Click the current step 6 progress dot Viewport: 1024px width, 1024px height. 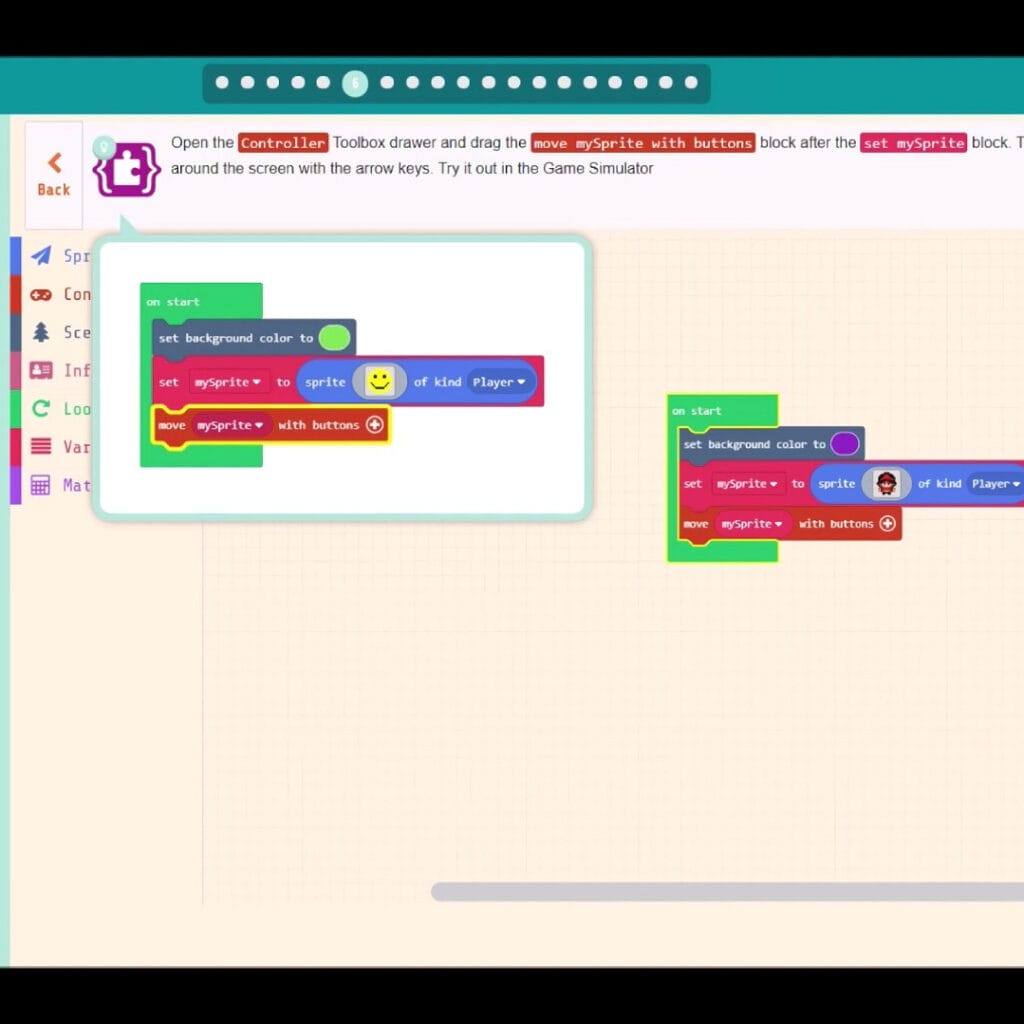pyautogui.click(x=355, y=83)
